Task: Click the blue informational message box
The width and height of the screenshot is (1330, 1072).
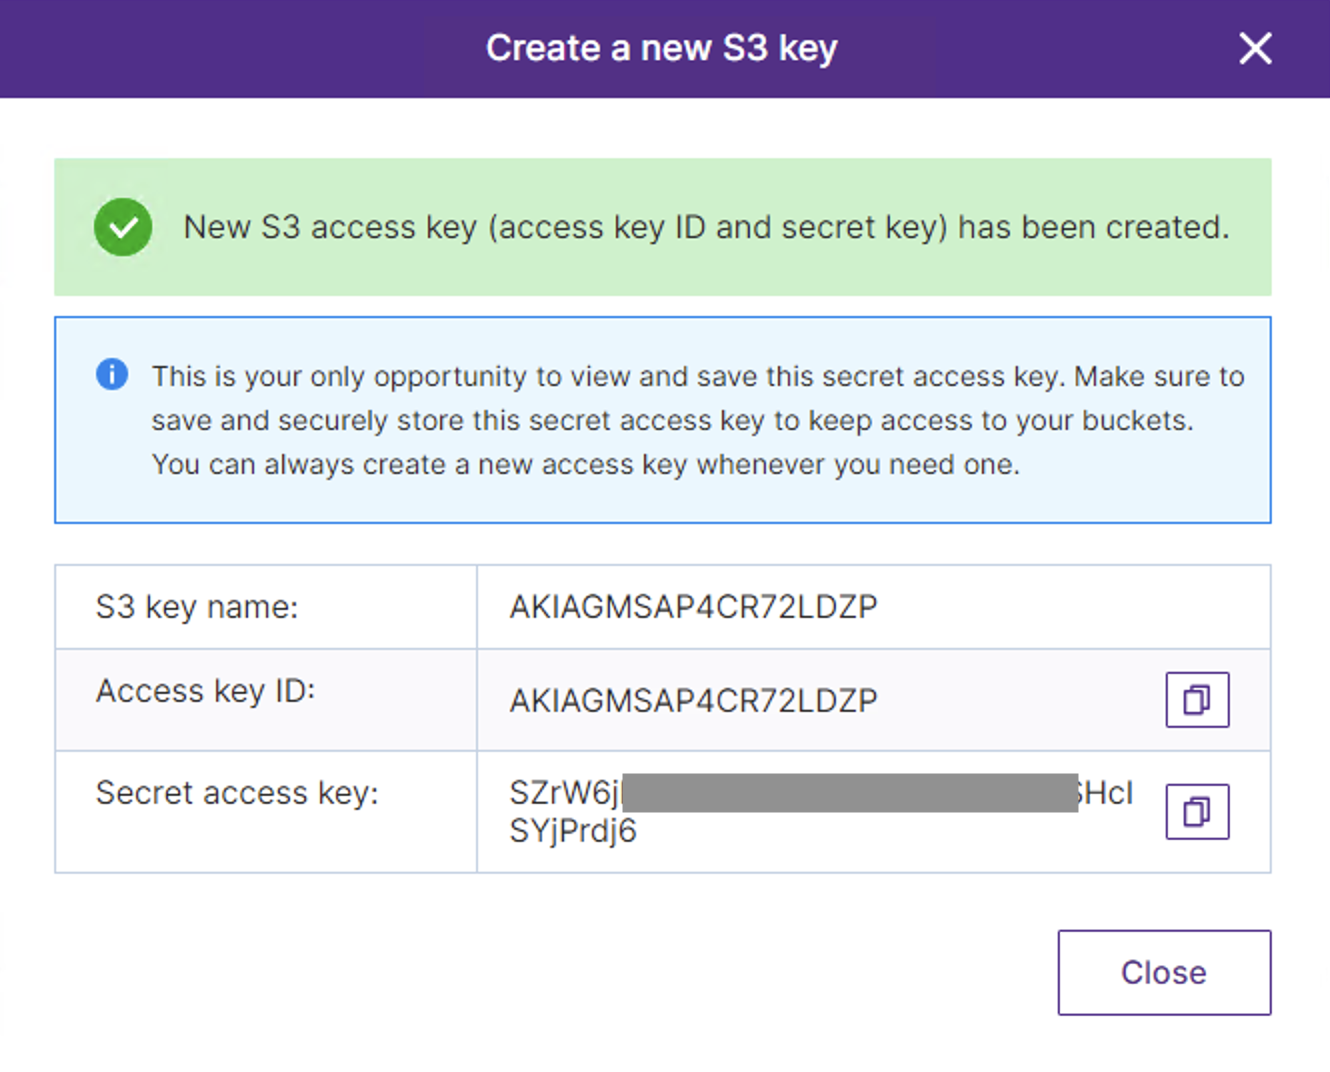Action: click(x=662, y=420)
